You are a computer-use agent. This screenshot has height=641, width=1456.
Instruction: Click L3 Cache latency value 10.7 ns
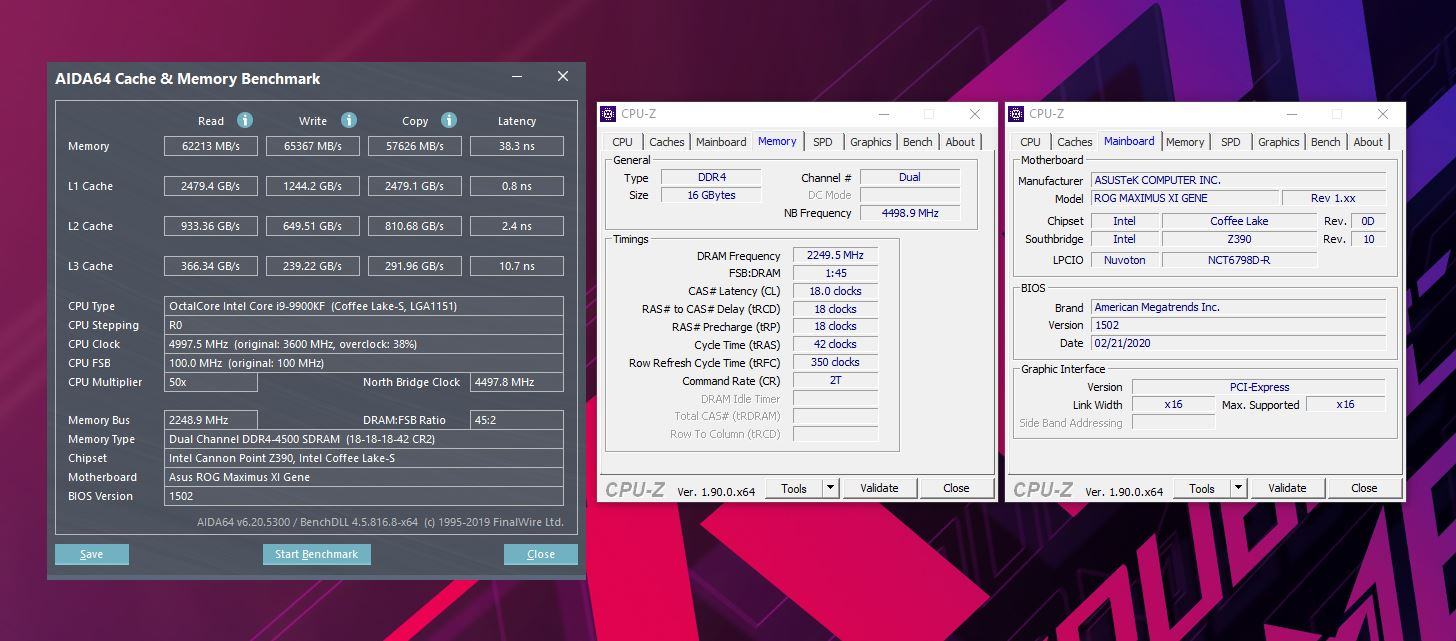coord(517,266)
